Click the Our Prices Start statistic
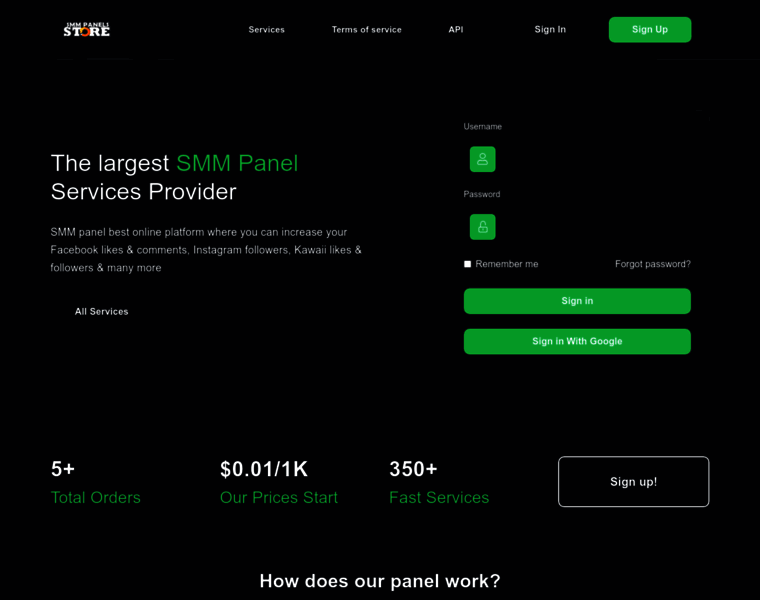The height and width of the screenshot is (600, 760). (279, 483)
